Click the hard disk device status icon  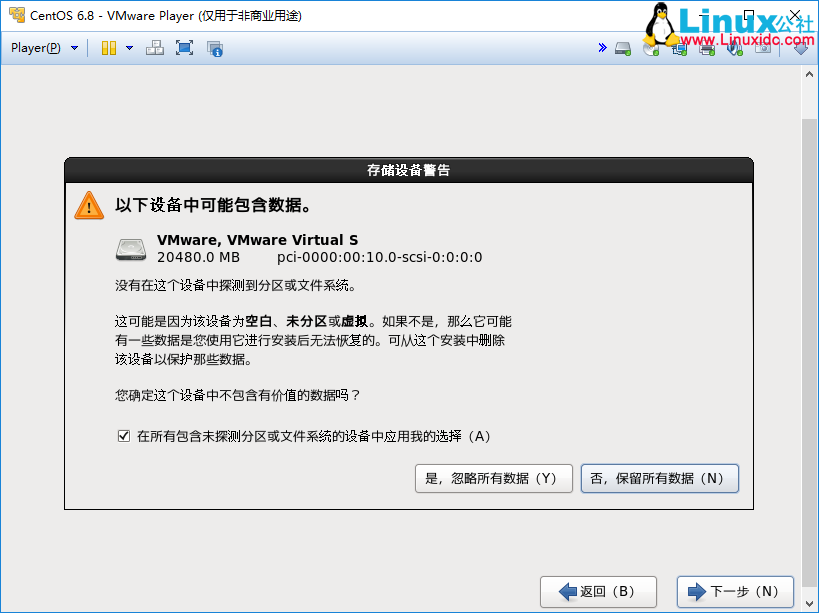(x=621, y=48)
